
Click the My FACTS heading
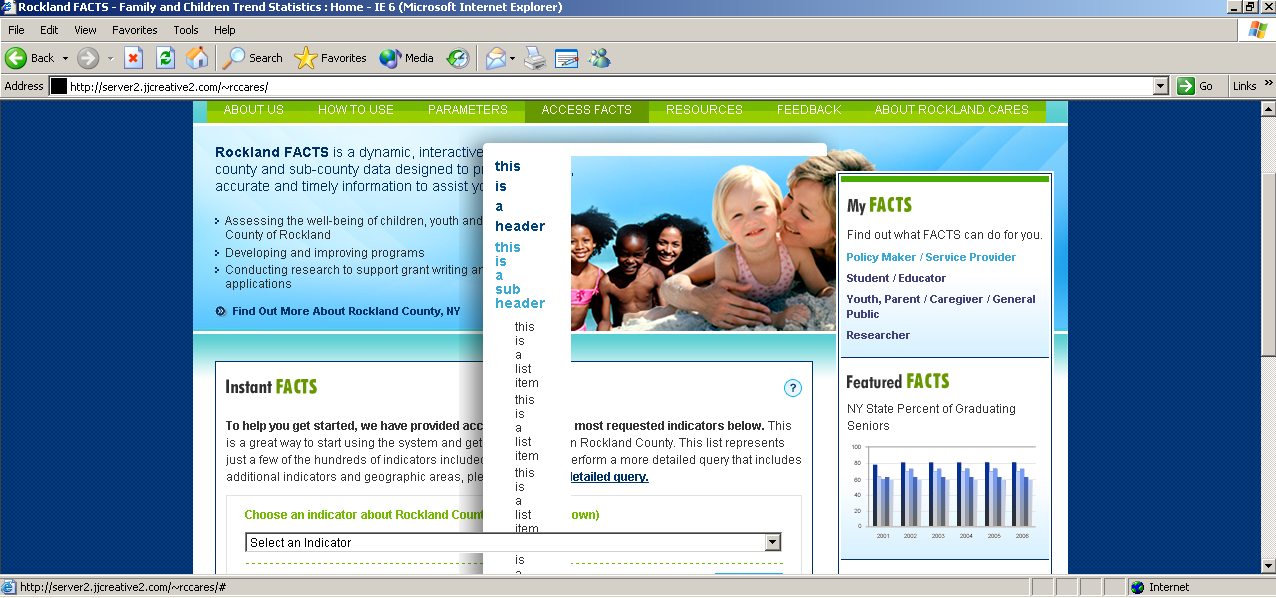879,205
